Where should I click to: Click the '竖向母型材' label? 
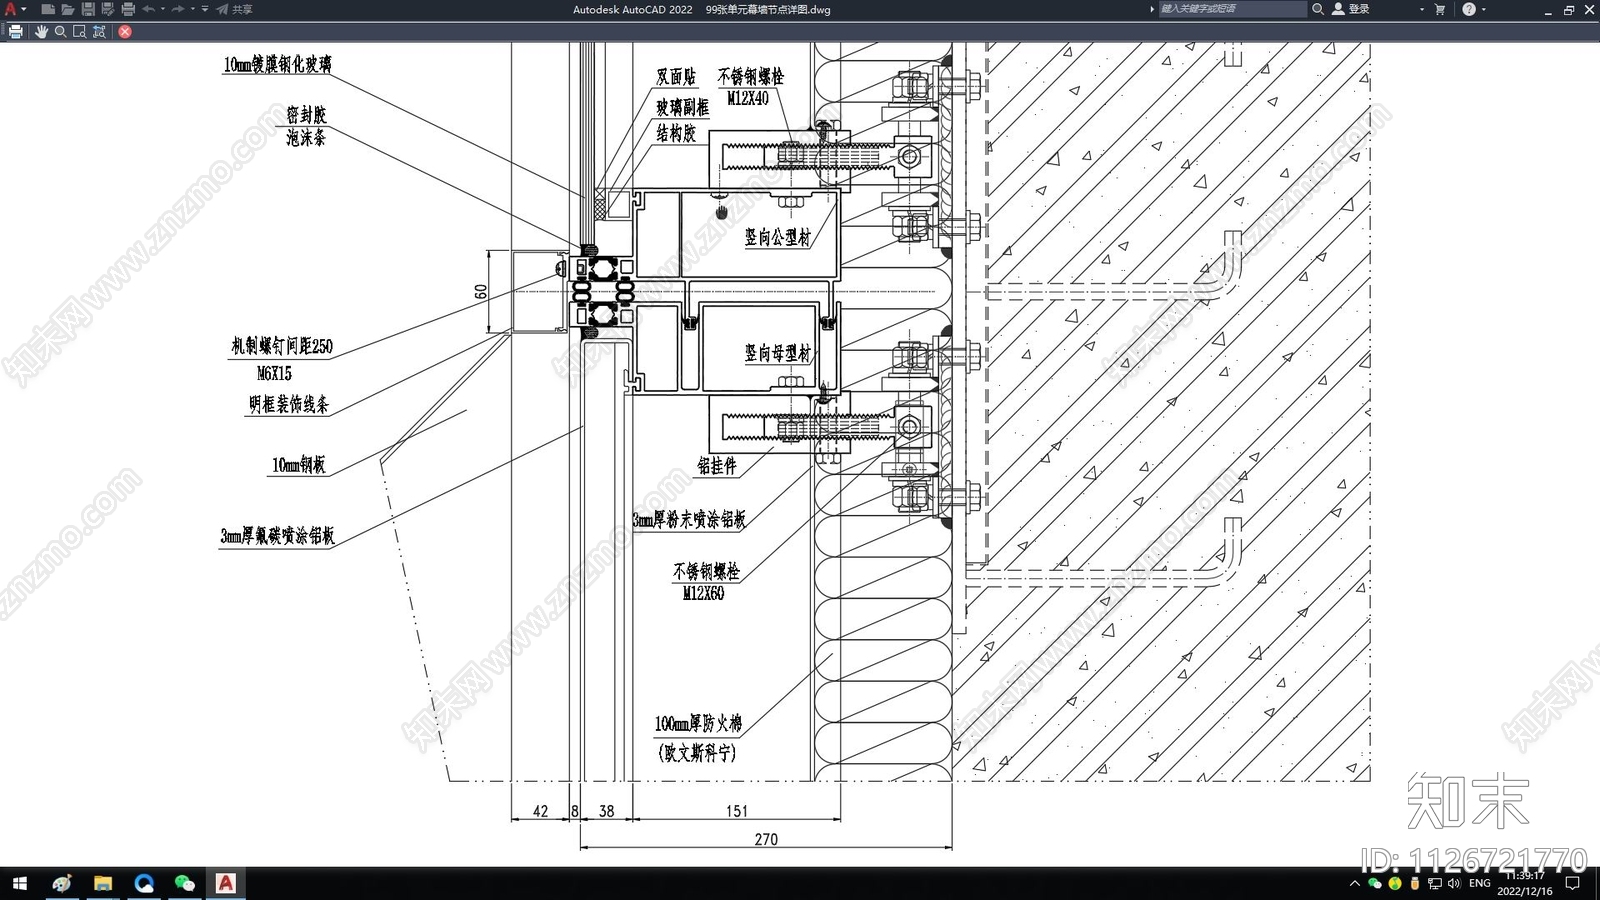click(778, 353)
